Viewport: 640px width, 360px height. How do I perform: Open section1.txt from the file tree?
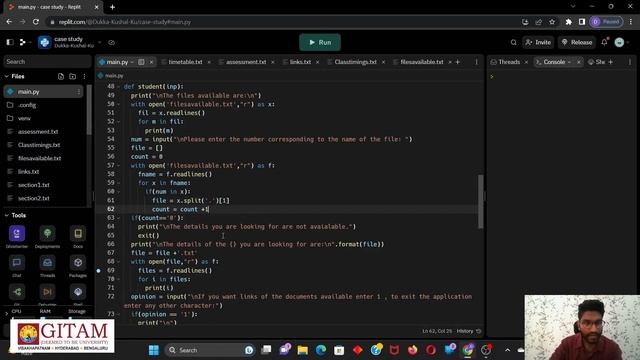(x=33, y=185)
